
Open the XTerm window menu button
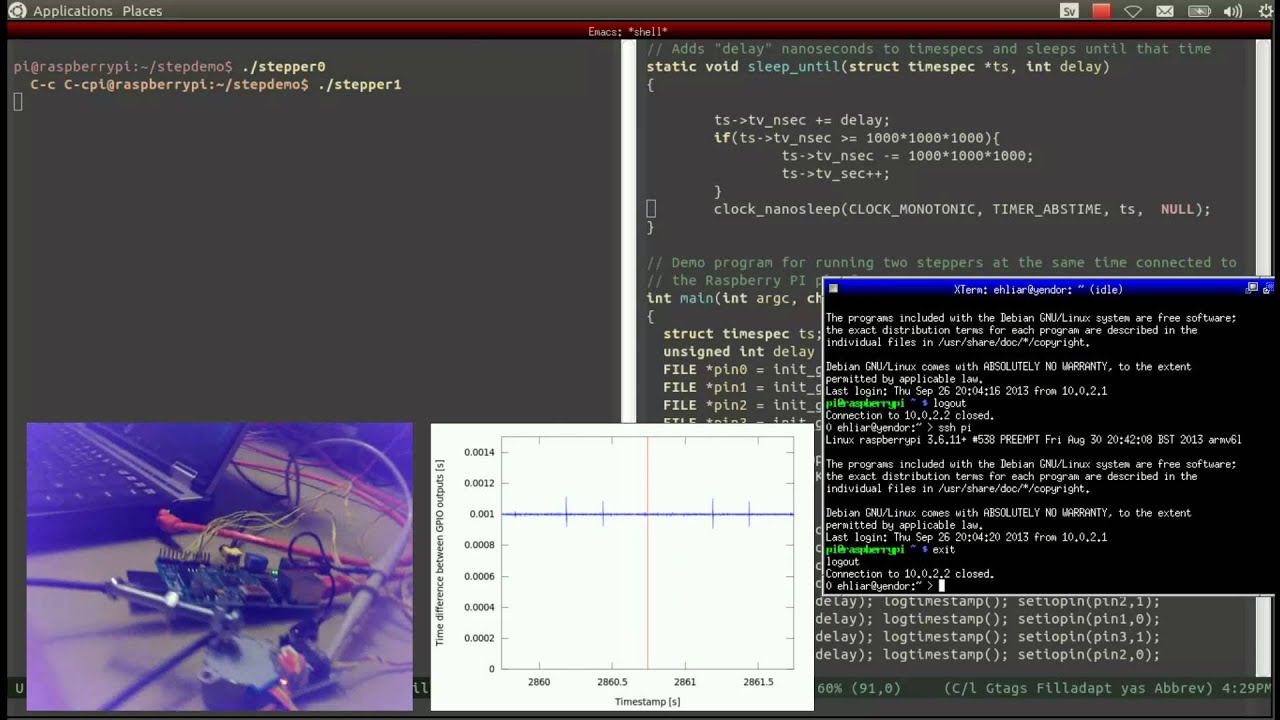(833, 289)
